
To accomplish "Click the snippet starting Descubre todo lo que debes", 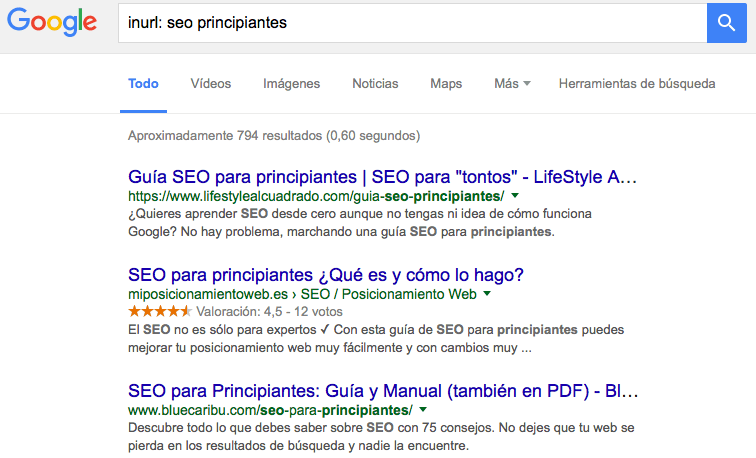I will [381, 436].
